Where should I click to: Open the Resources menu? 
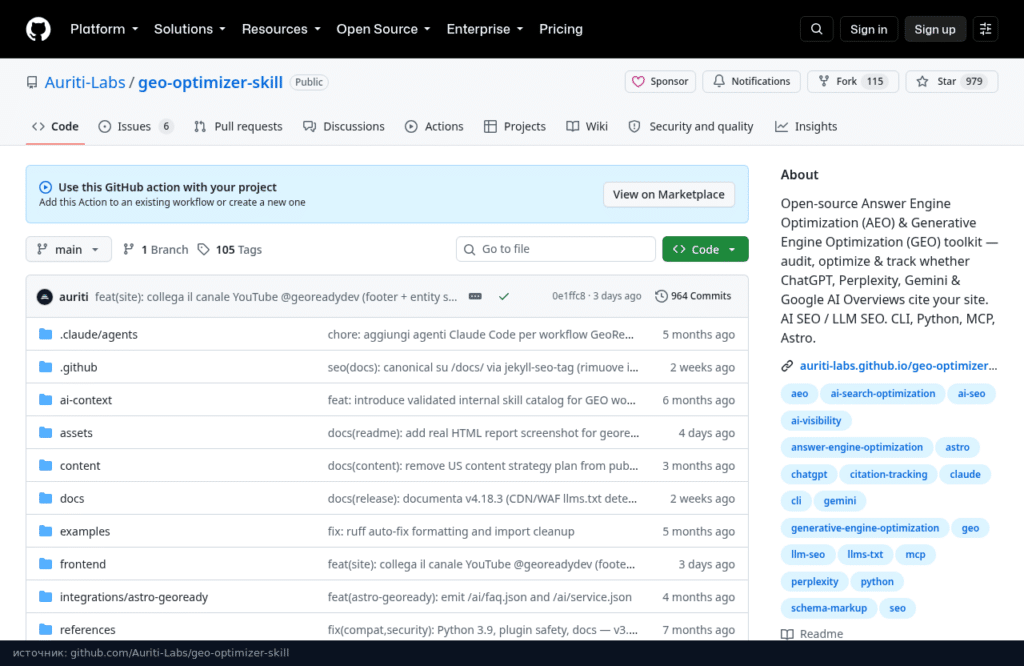point(281,29)
